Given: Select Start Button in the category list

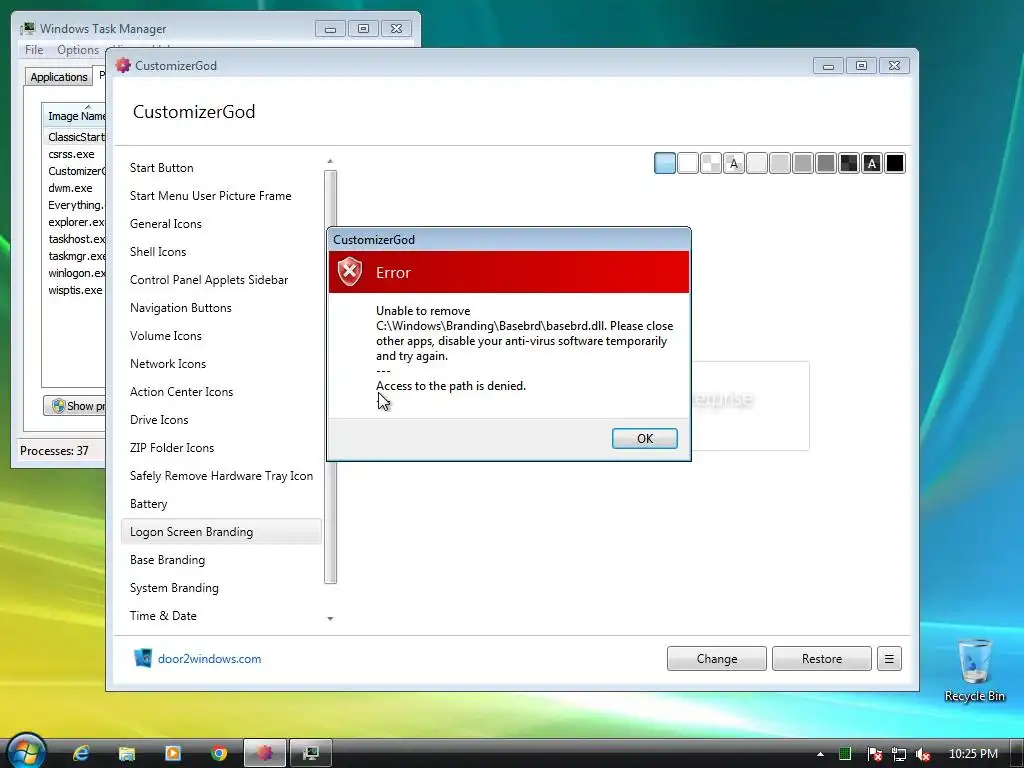Looking at the screenshot, I should coord(221,168).
